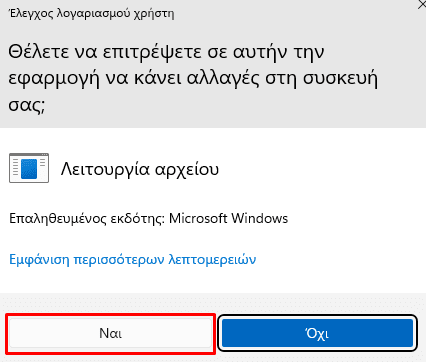The height and width of the screenshot is (362, 426).
Task: Confirm elevation with the Ναι option
Action: pos(111,333)
